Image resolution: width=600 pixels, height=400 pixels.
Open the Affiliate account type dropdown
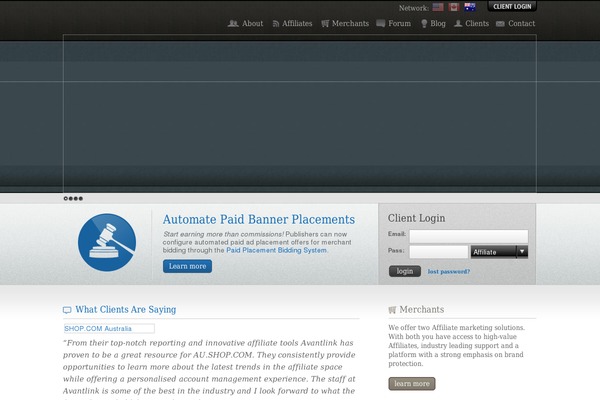499,252
